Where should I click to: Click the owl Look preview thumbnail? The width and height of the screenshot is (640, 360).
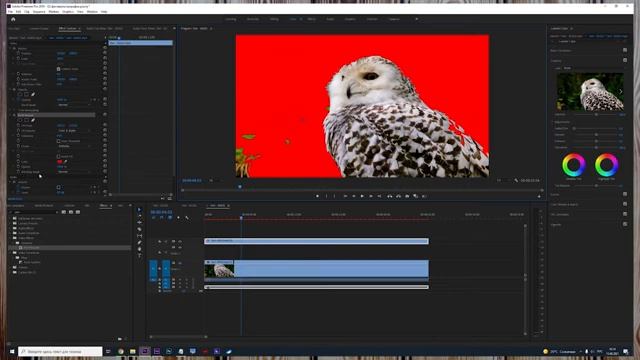point(590,92)
